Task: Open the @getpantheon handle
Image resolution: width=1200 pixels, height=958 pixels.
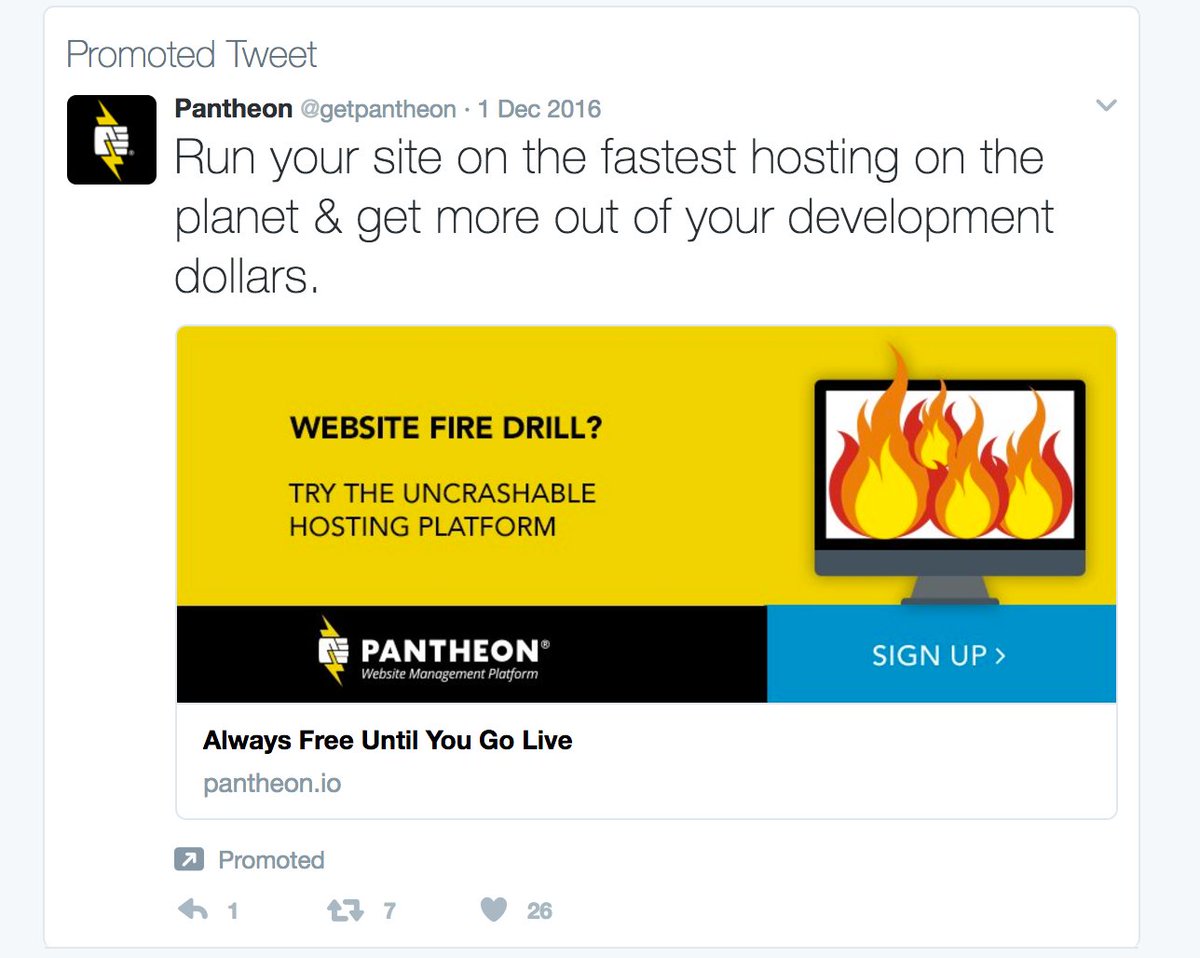Action: coord(378,109)
